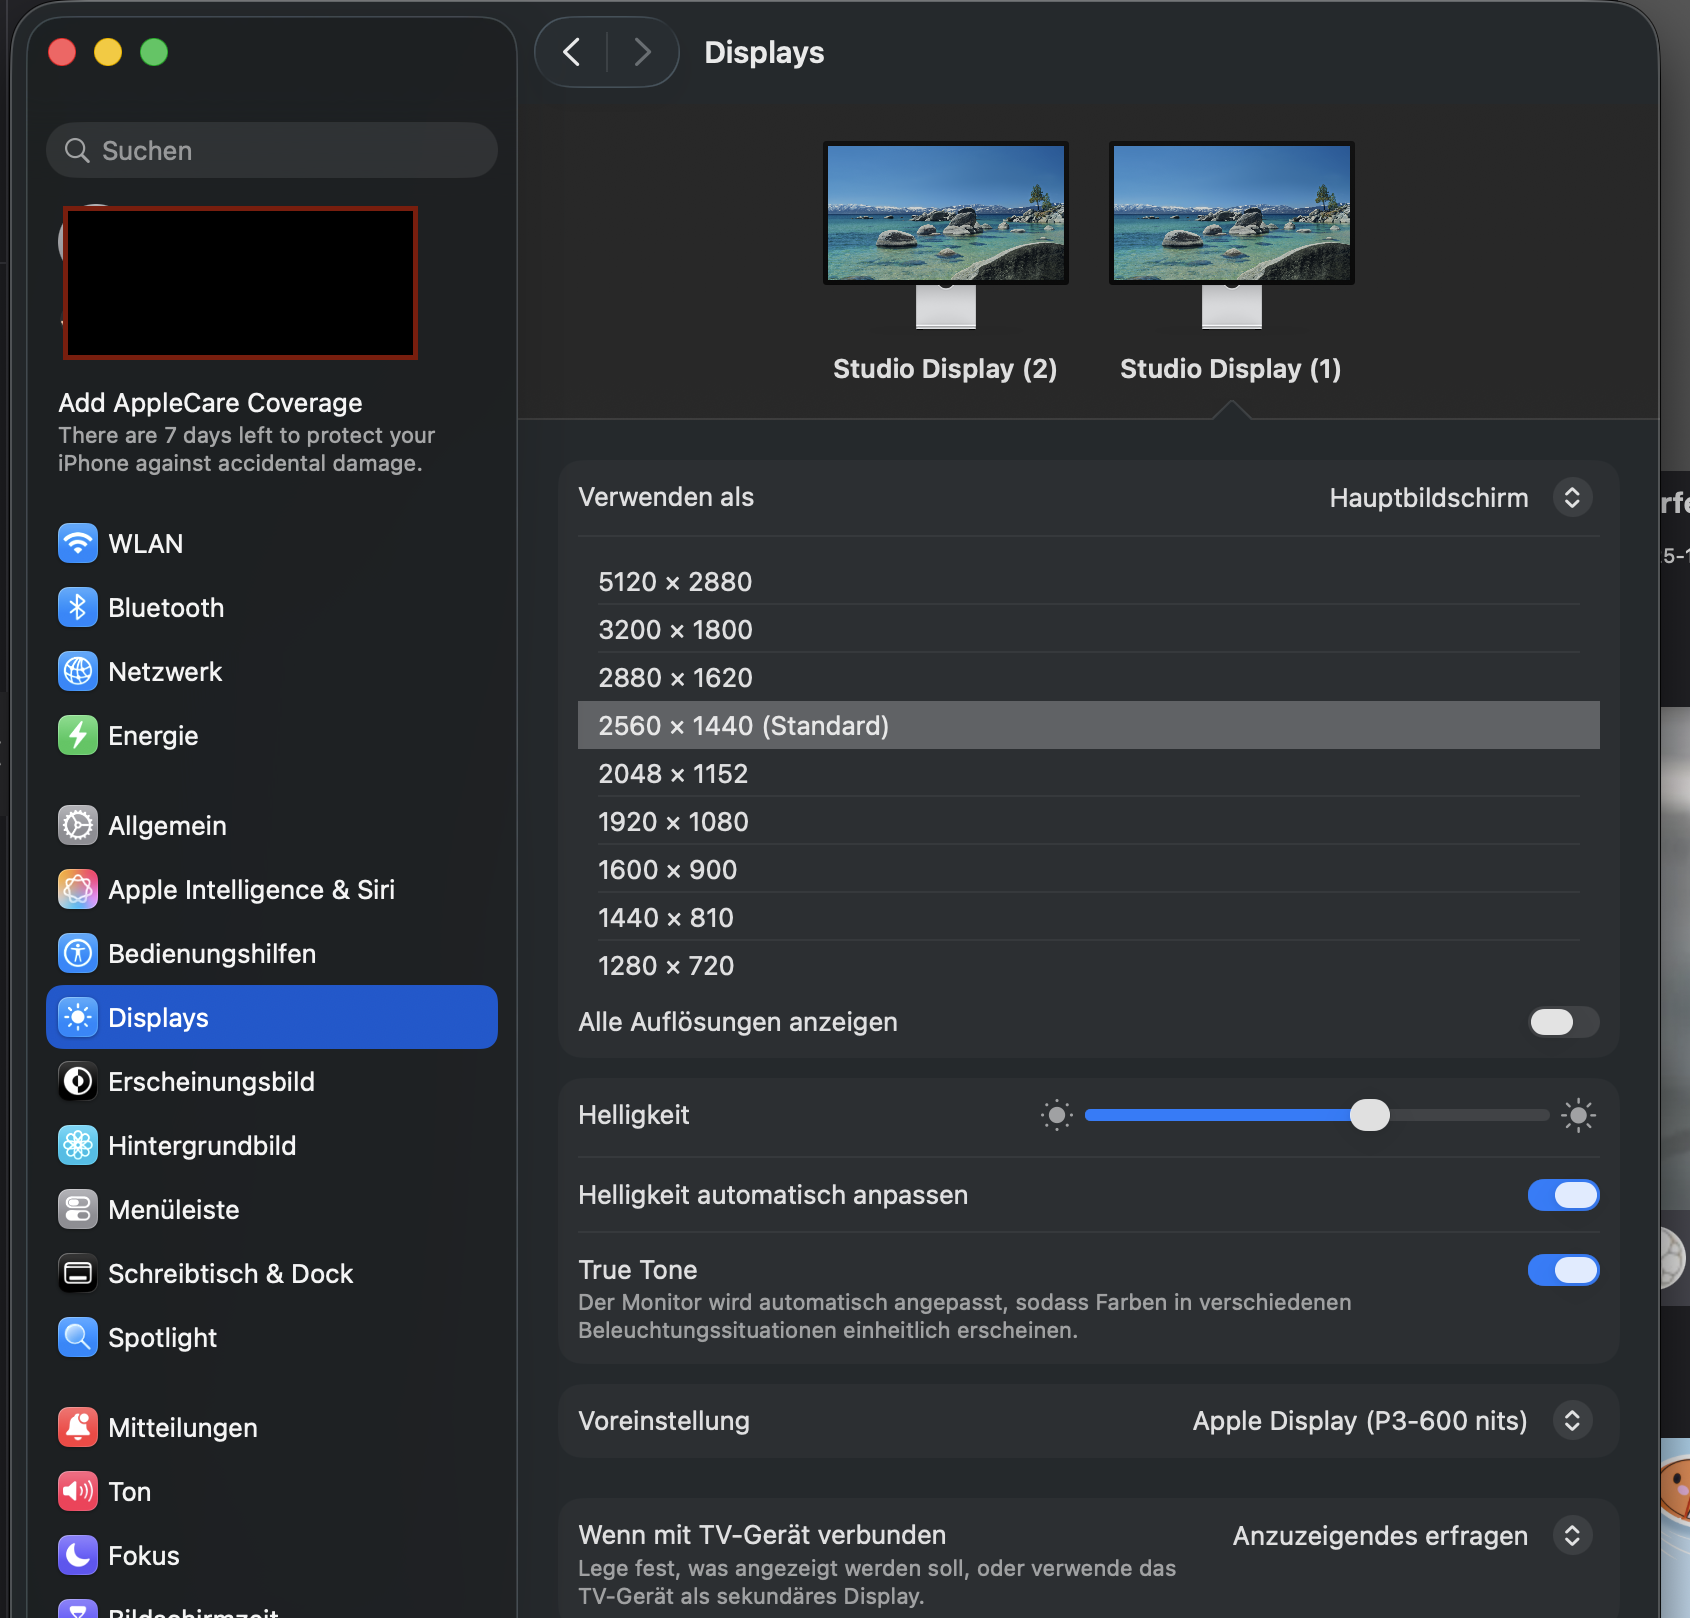The height and width of the screenshot is (1618, 1690).
Task: Click the Fokus moon icon
Action: point(78,1555)
